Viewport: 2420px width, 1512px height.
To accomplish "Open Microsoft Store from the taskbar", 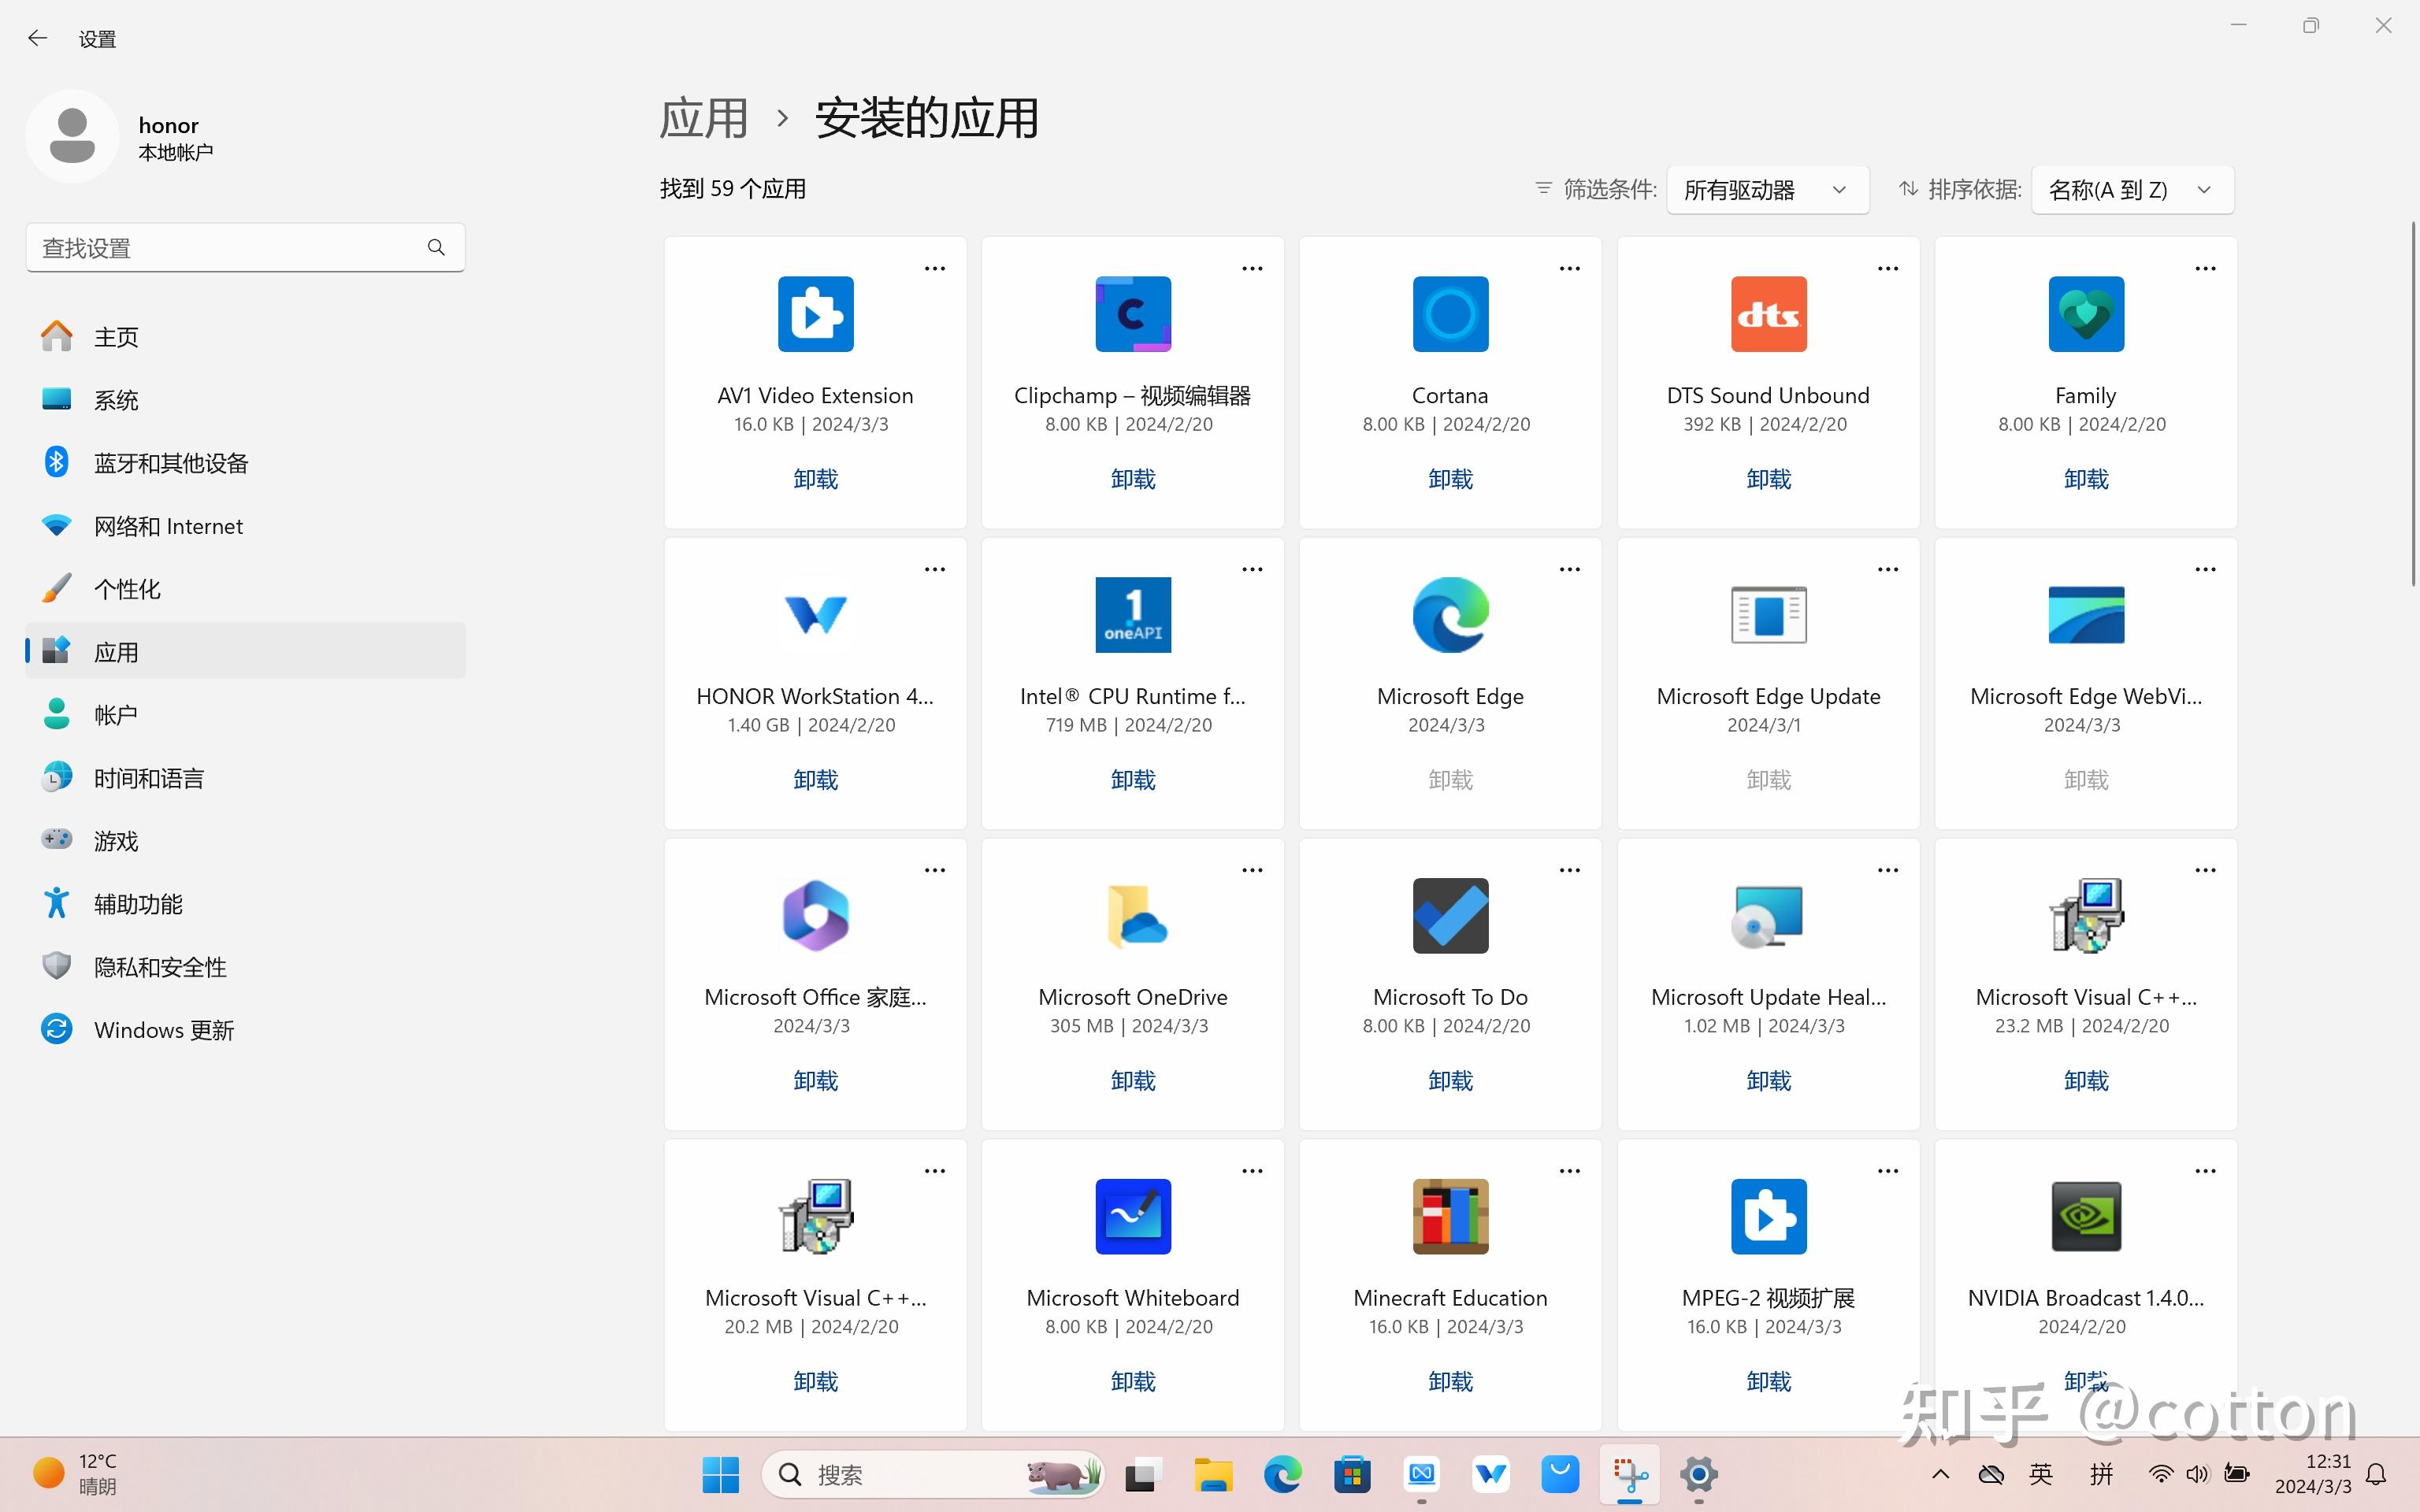I will pos(1351,1474).
